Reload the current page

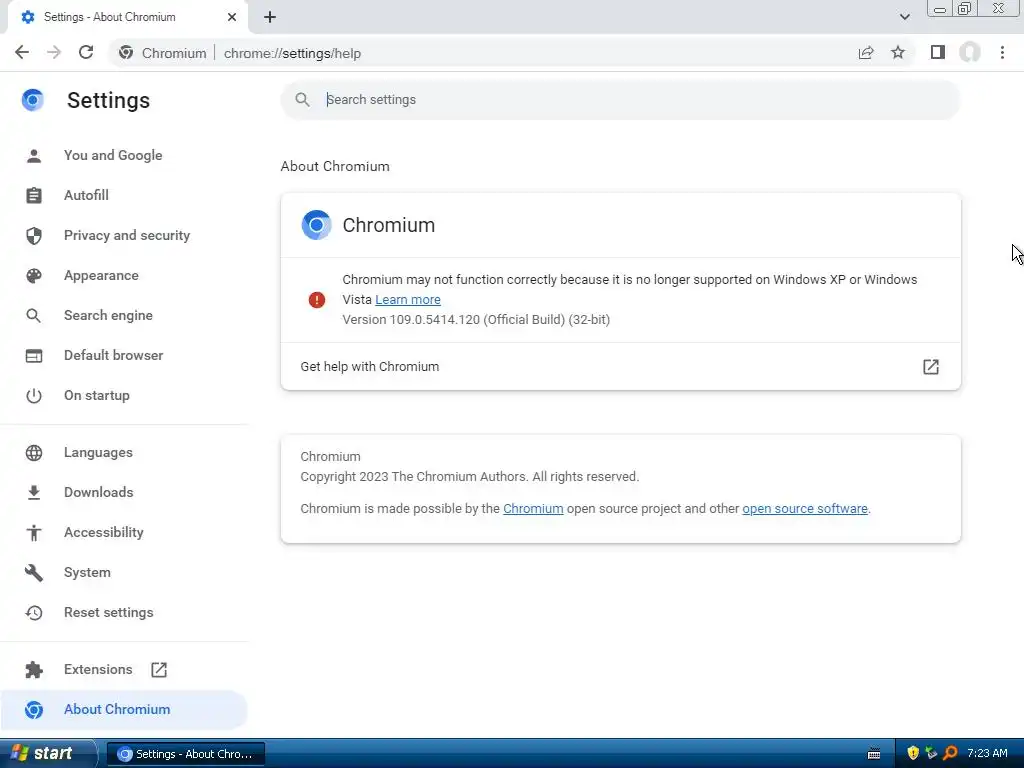click(x=86, y=52)
